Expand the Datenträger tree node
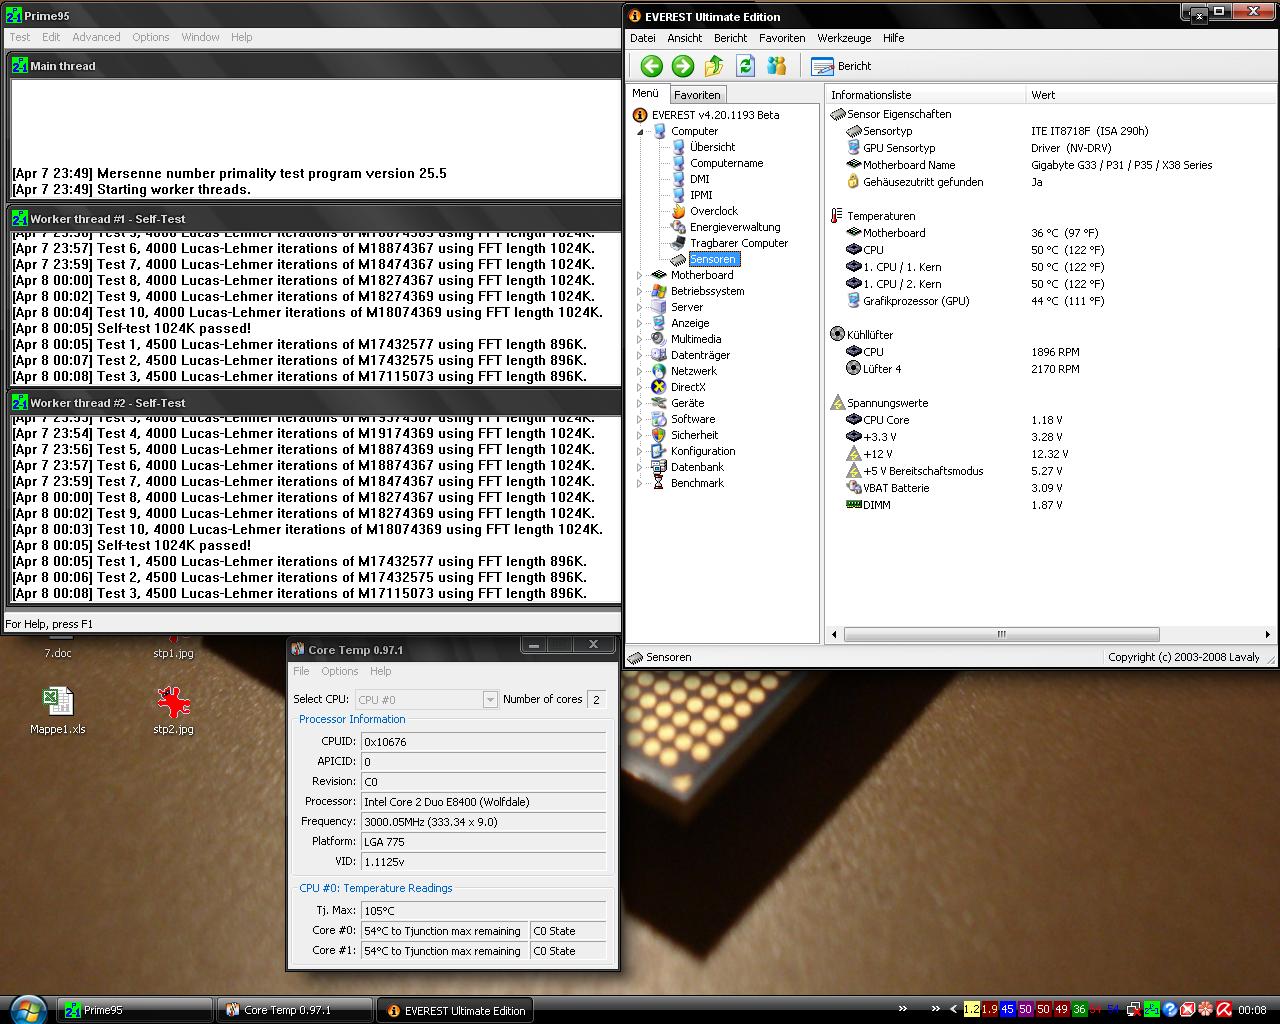Screen dimensions: 1280x1024 [x=640, y=355]
